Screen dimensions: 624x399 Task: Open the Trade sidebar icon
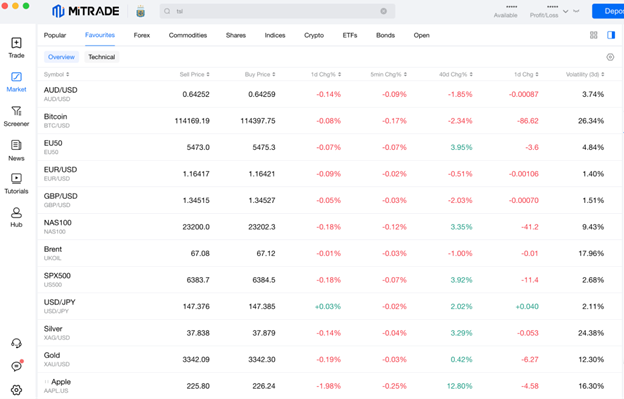click(x=16, y=48)
